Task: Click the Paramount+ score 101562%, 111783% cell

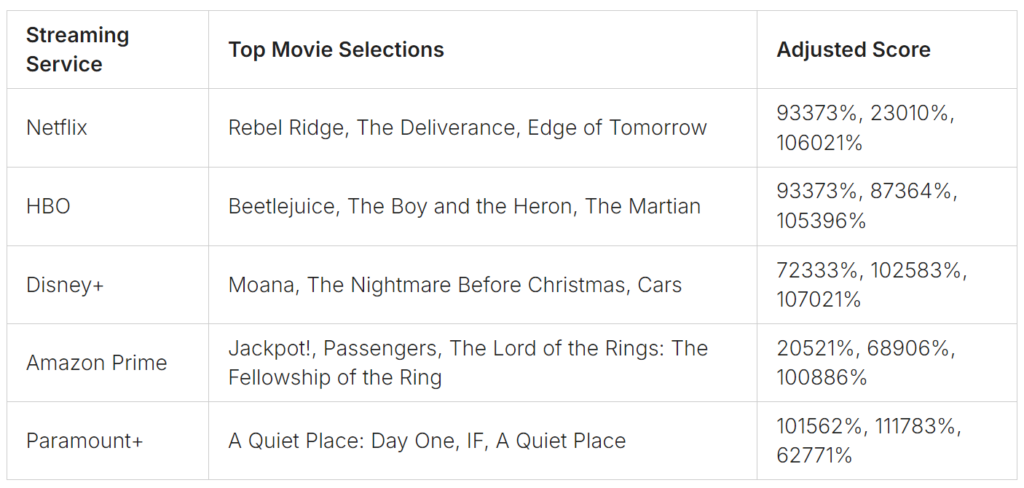Action: (x=887, y=441)
